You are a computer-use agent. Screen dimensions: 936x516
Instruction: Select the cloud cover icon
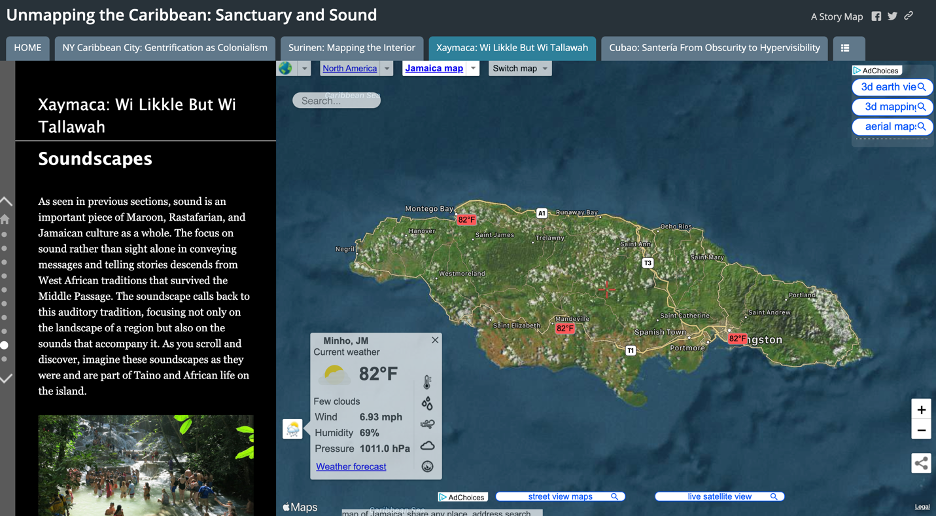(x=427, y=446)
